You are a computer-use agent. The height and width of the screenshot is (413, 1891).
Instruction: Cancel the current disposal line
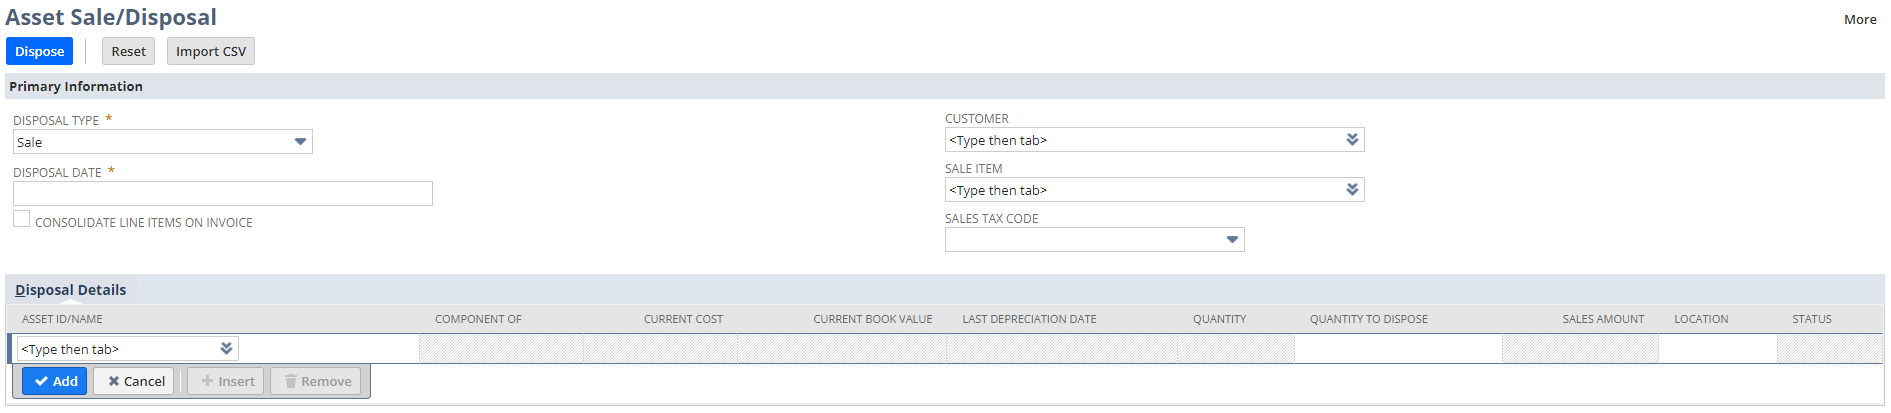pos(136,381)
